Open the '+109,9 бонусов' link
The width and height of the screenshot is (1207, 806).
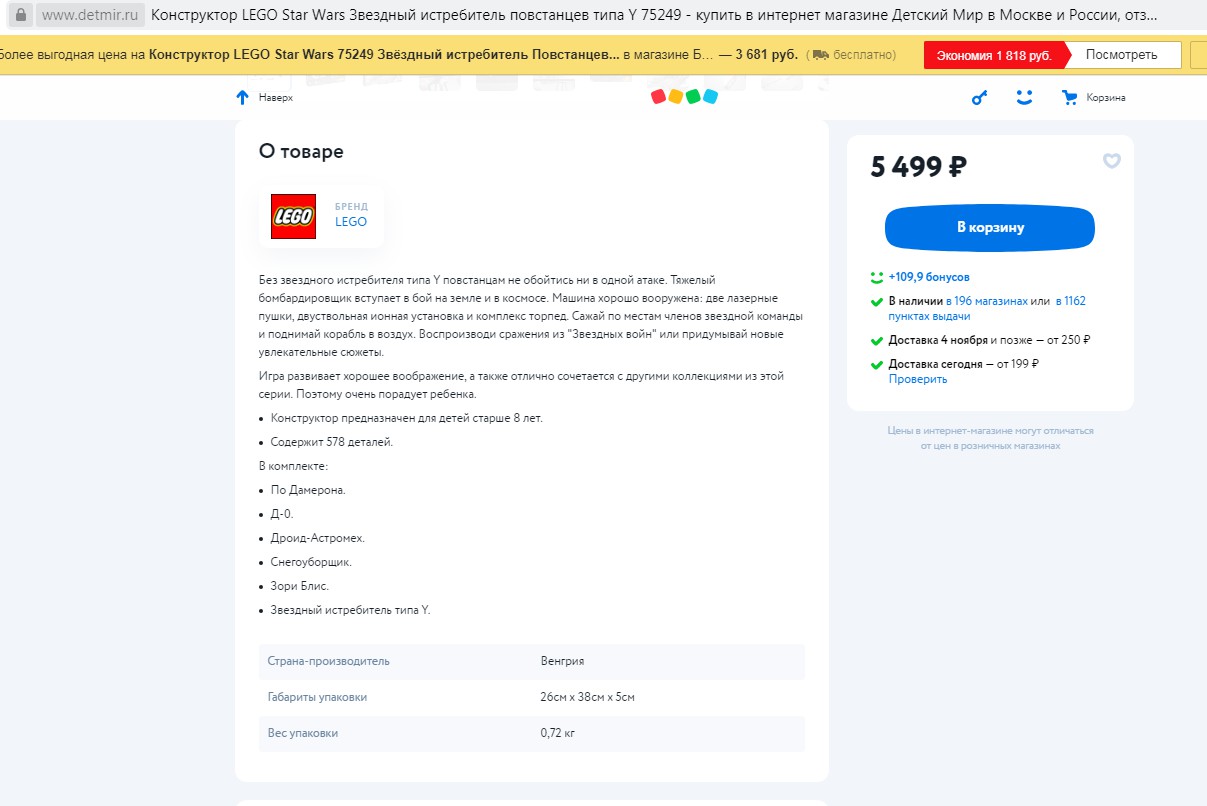pyautogui.click(x=929, y=277)
